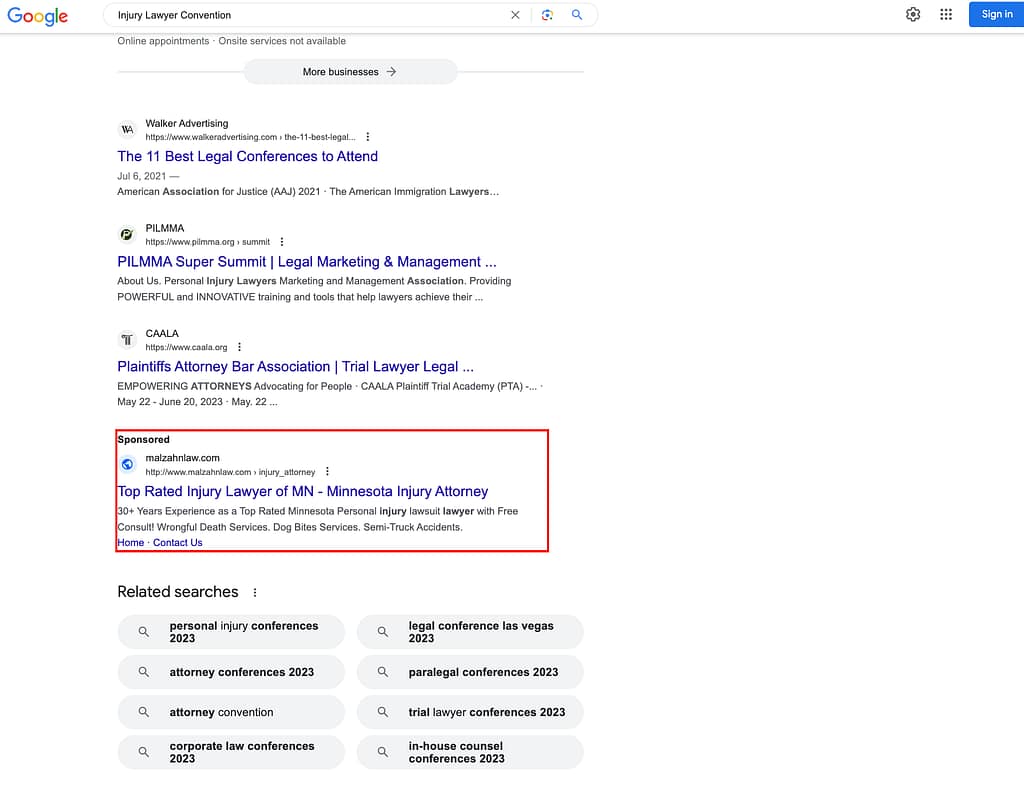This screenshot has height=808, width=1024.
Task: Click the Home sitelink in the ad
Action: tap(131, 543)
